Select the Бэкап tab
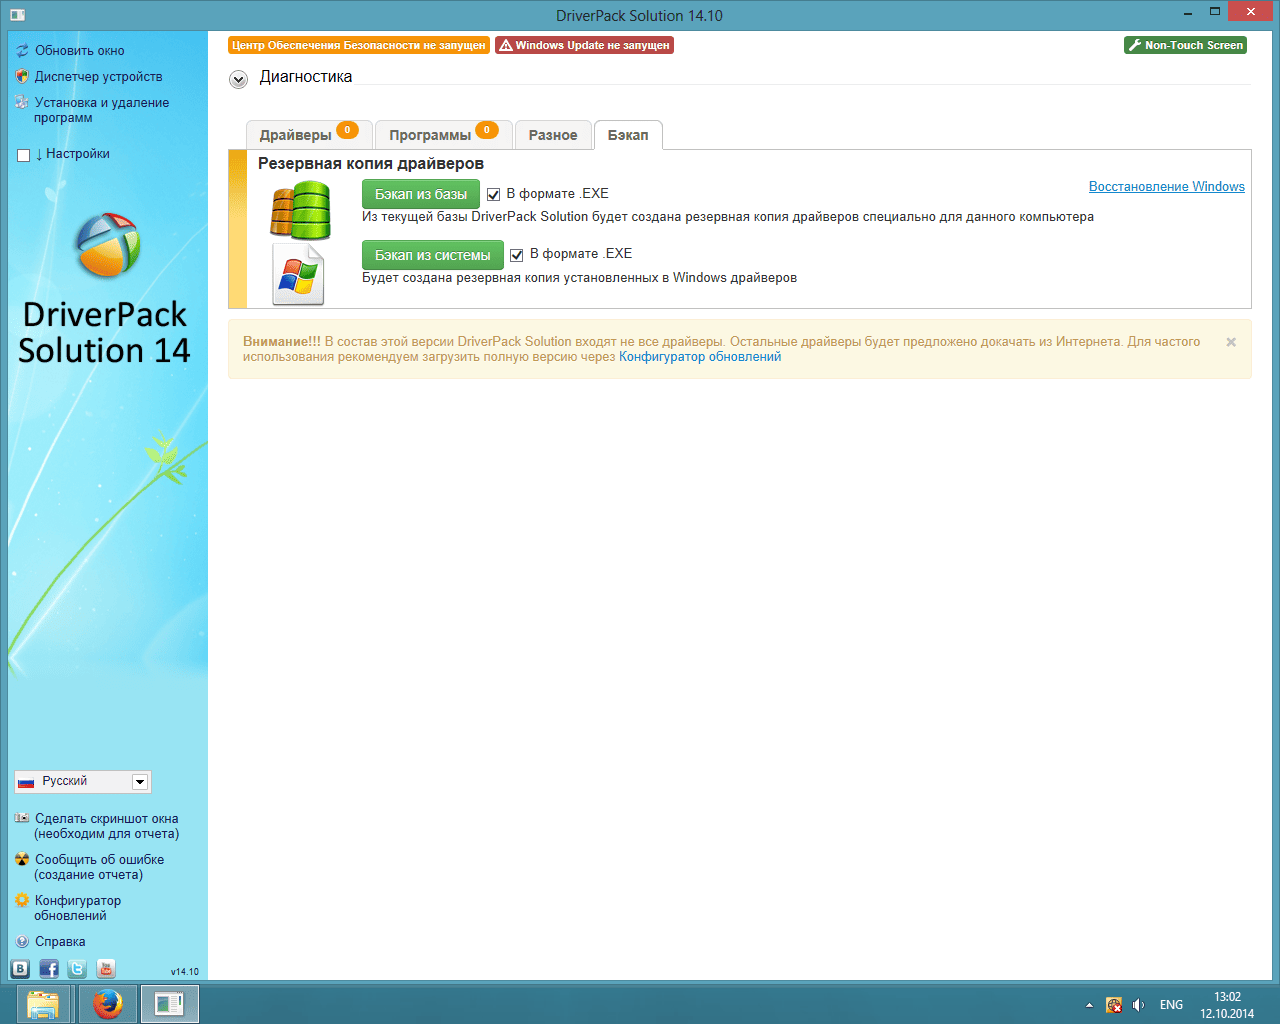 pyautogui.click(x=628, y=134)
